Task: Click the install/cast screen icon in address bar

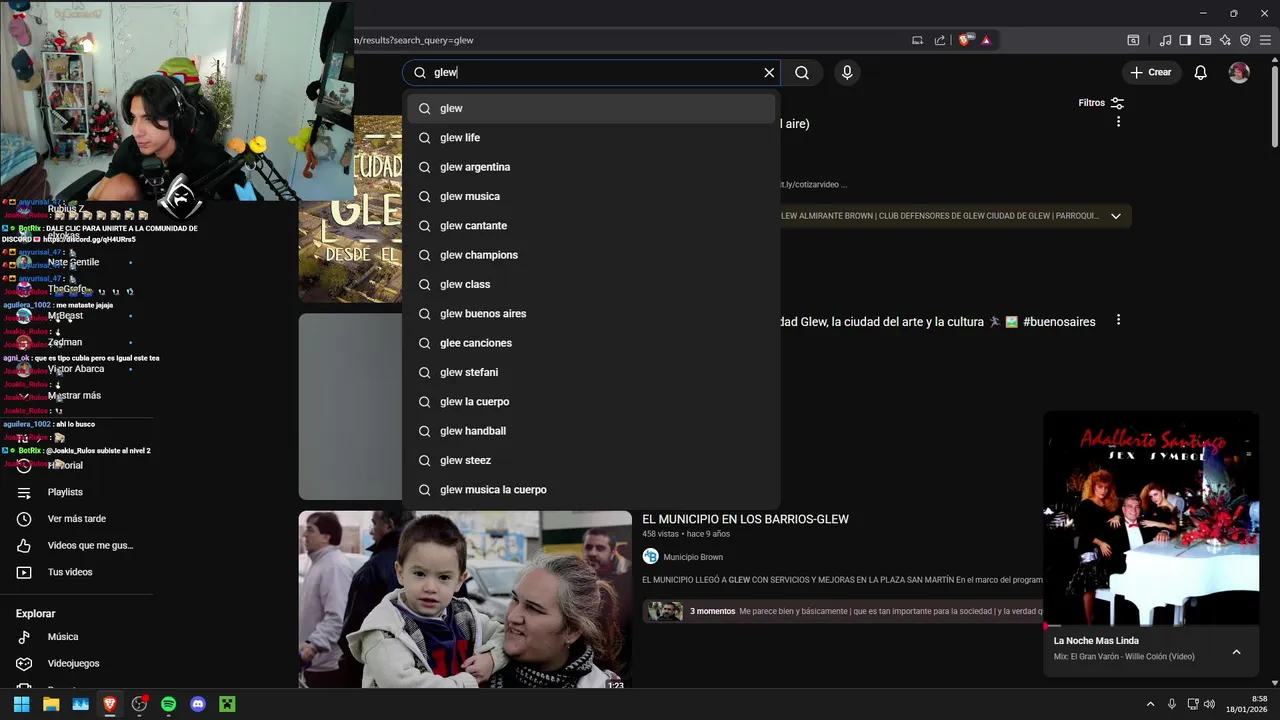Action: pyautogui.click(x=917, y=40)
